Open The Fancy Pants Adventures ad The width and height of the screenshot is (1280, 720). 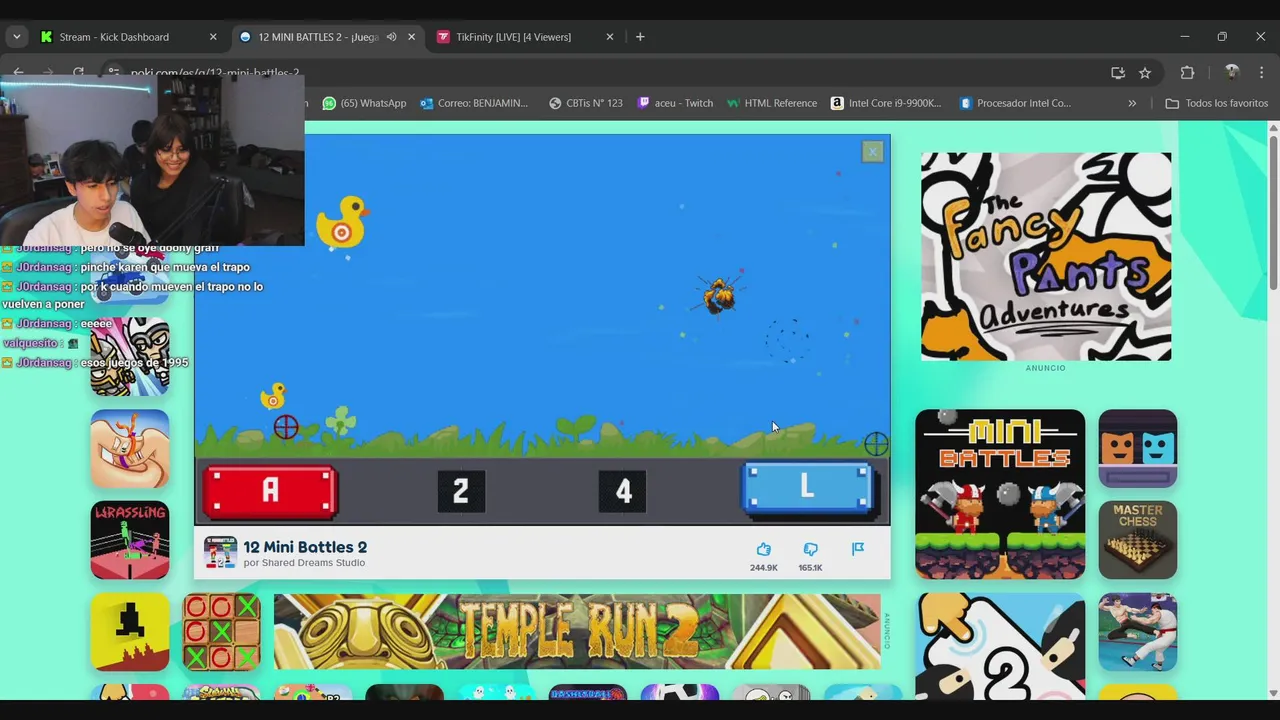1046,256
